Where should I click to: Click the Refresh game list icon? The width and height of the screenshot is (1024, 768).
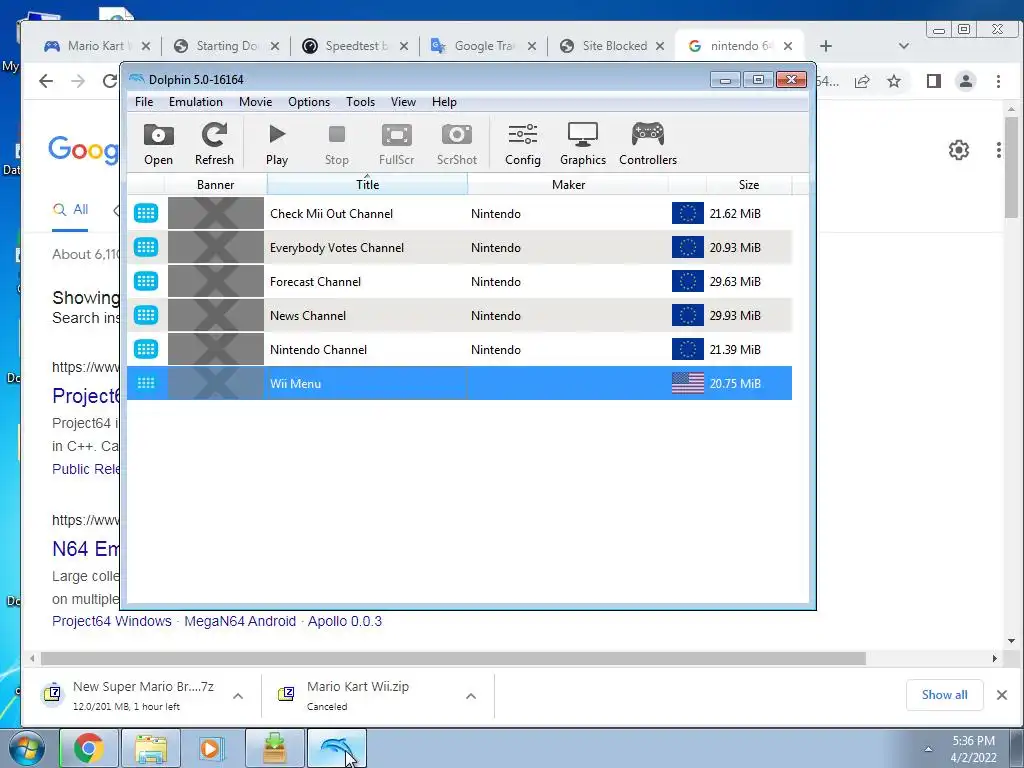coord(214,144)
